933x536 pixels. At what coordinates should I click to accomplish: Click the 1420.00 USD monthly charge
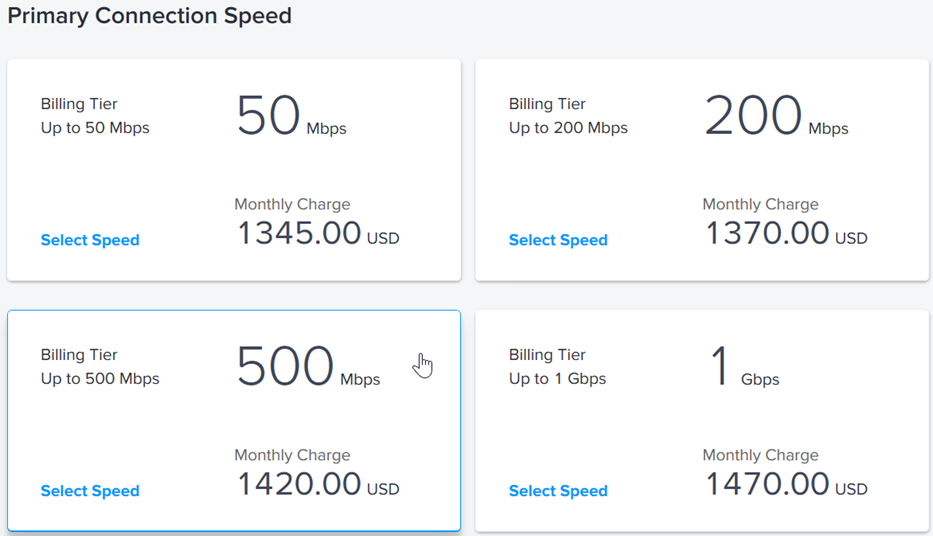318,484
